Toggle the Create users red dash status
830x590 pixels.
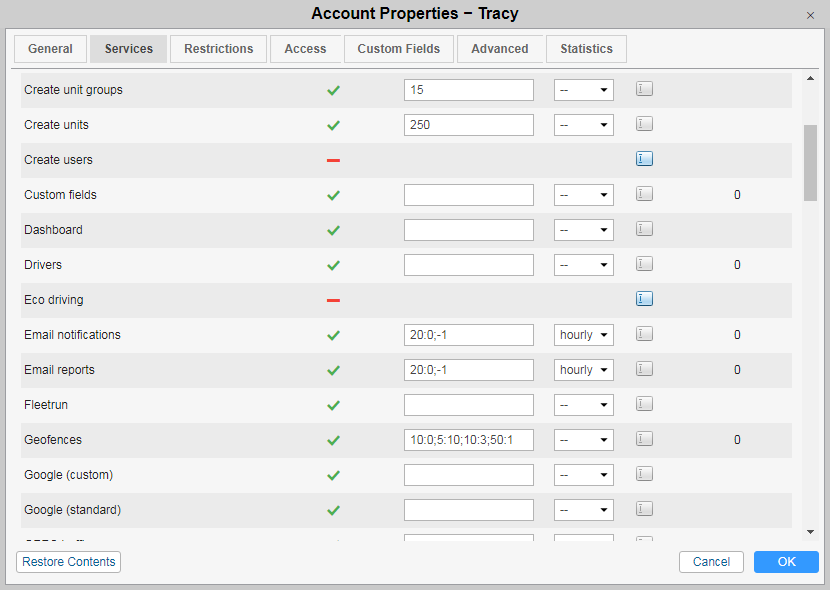(x=333, y=160)
